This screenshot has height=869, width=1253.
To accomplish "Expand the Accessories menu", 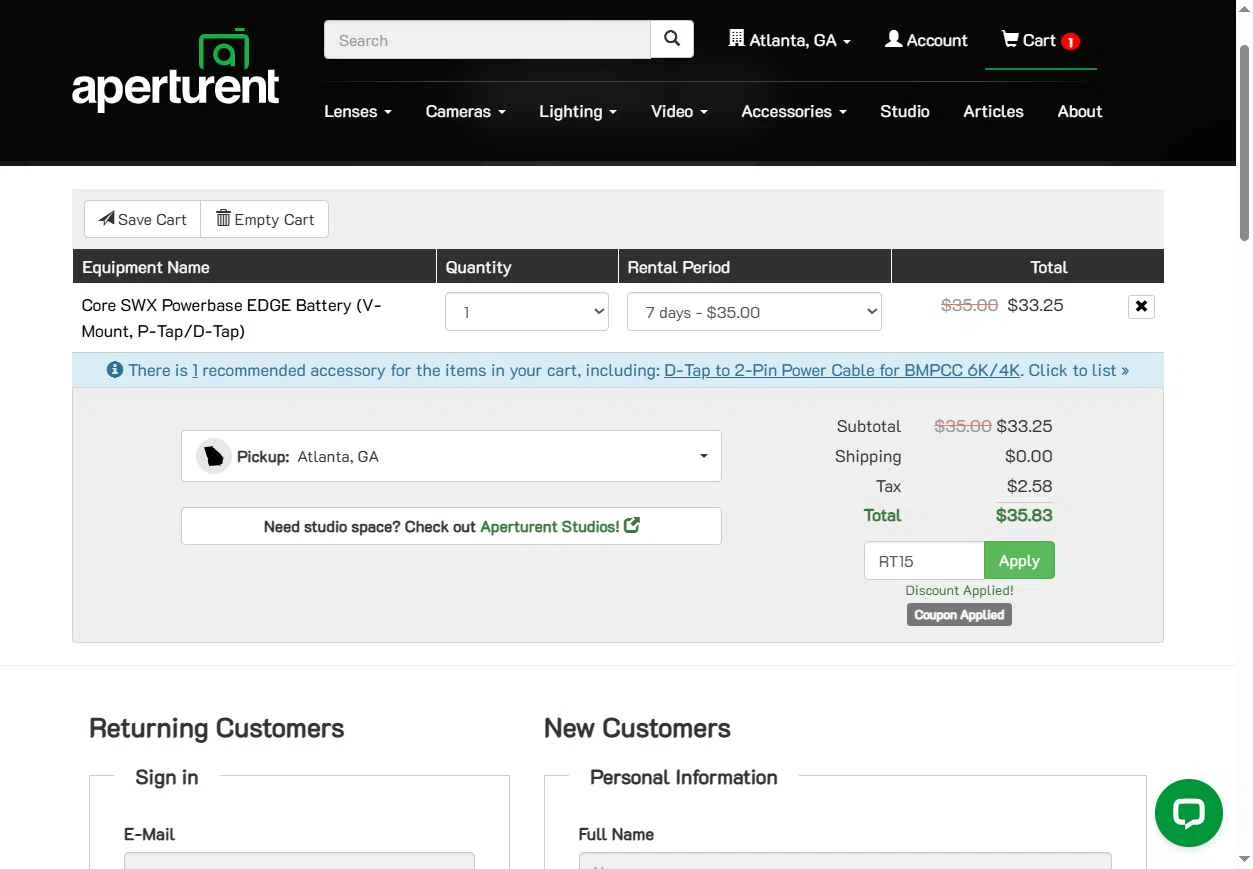I will pyautogui.click(x=794, y=111).
